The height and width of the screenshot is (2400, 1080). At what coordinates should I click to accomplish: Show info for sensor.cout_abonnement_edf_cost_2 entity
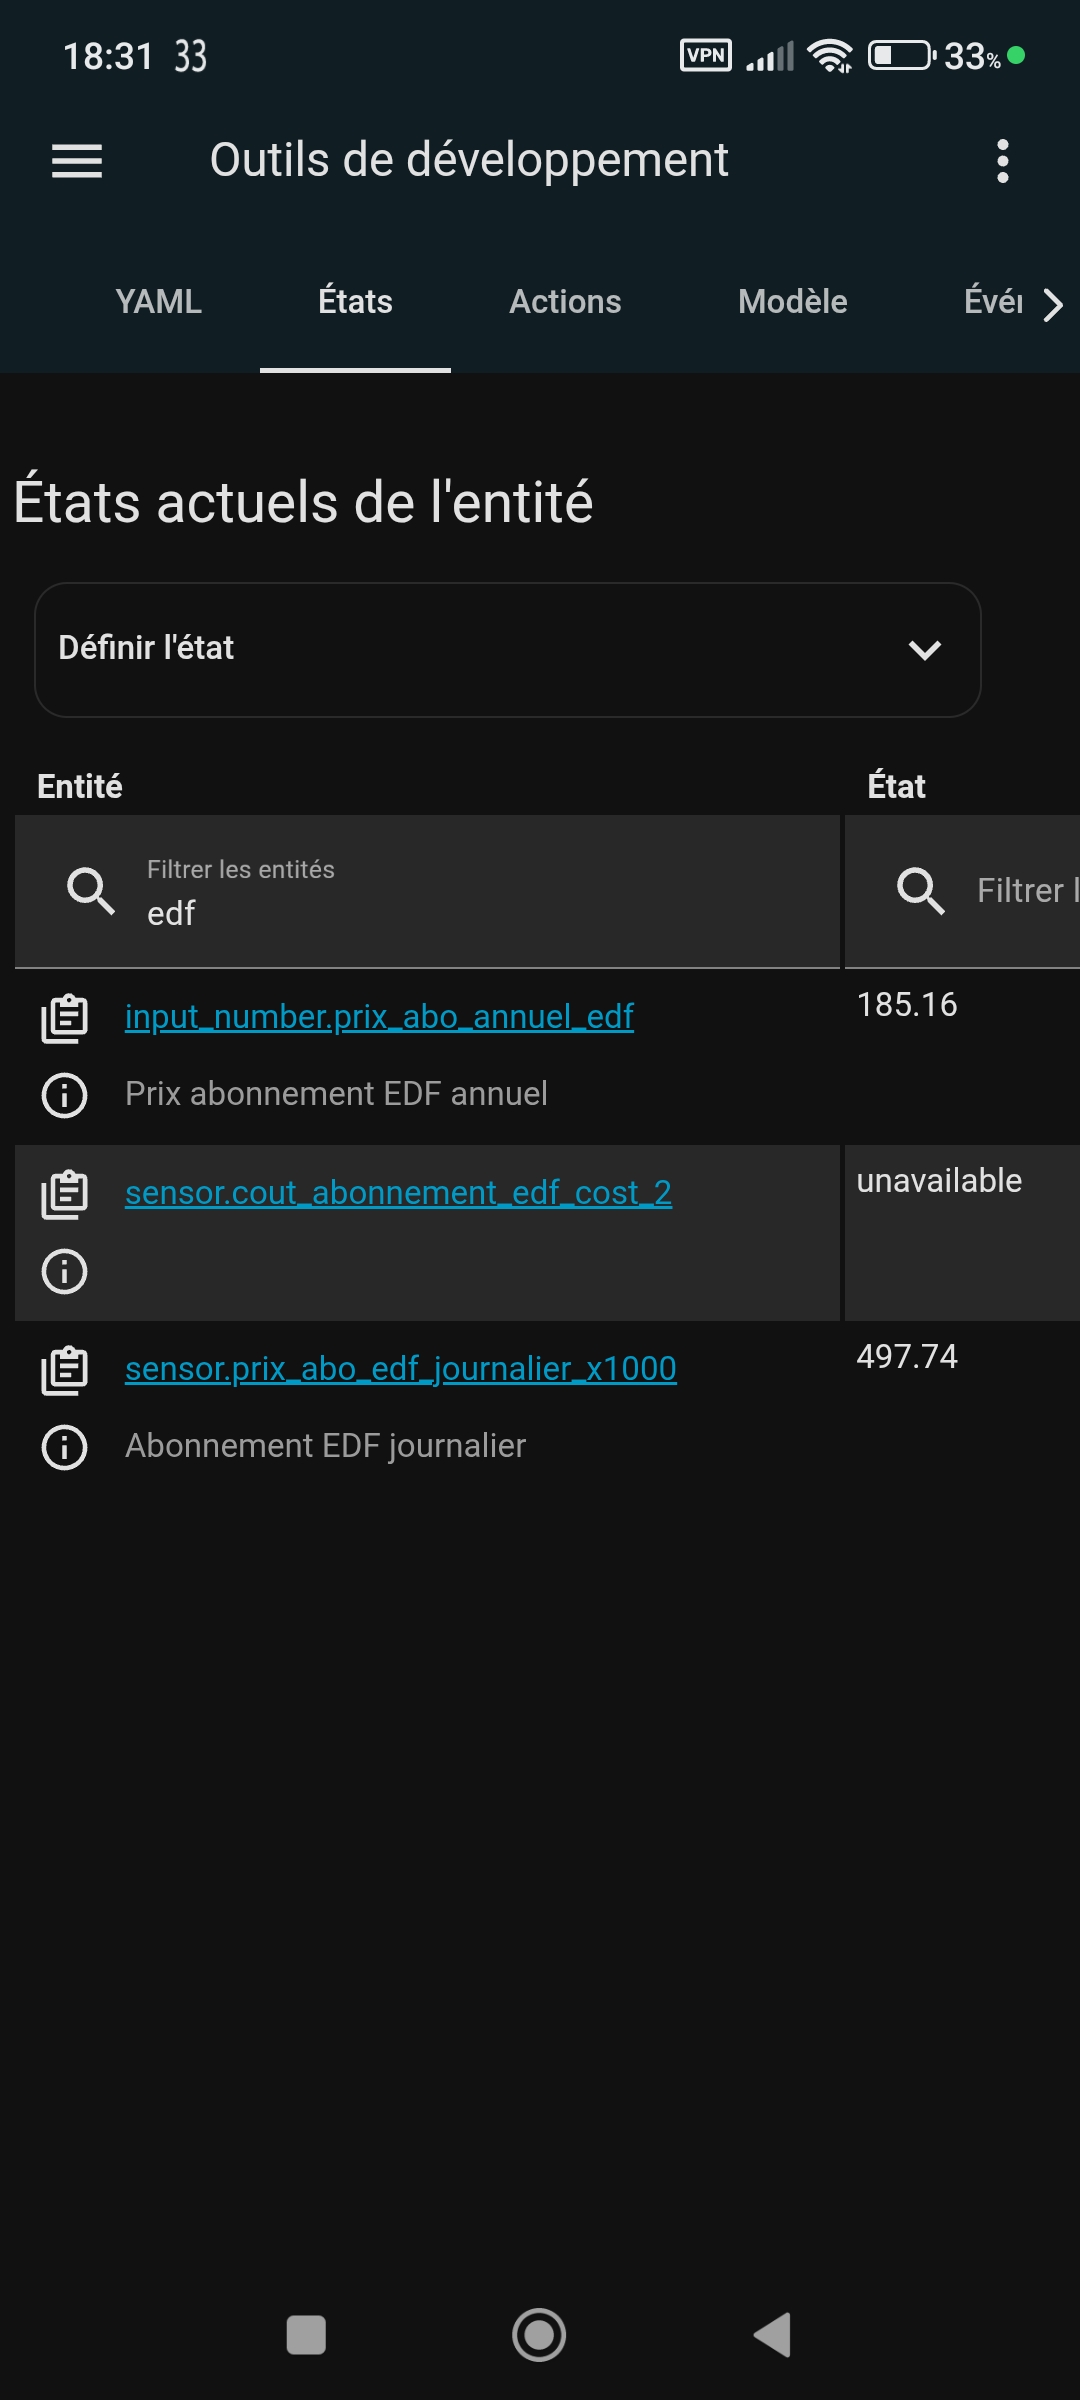pyautogui.click(x=65, y=1271)
